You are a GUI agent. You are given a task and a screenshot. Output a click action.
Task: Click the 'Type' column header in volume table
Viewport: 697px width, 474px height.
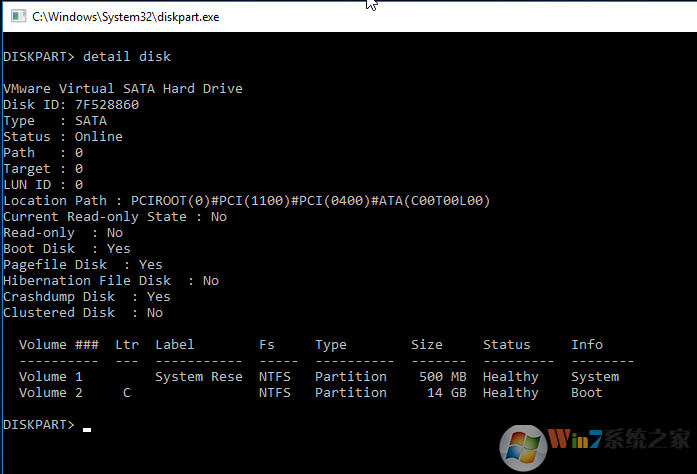(x=331, y=345)
